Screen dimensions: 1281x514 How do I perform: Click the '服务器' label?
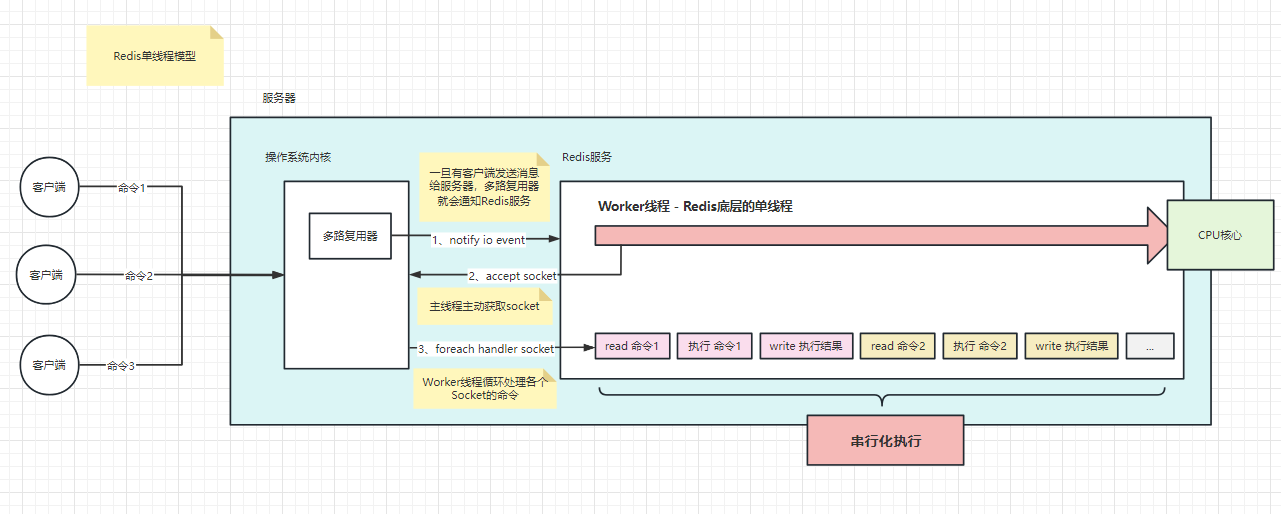(x=279, y=98)
